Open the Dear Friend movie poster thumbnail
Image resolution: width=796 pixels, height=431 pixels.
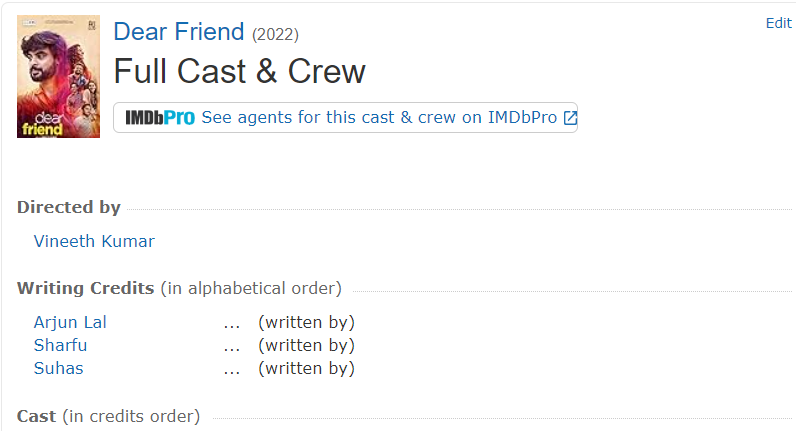[x=58, y=76]
